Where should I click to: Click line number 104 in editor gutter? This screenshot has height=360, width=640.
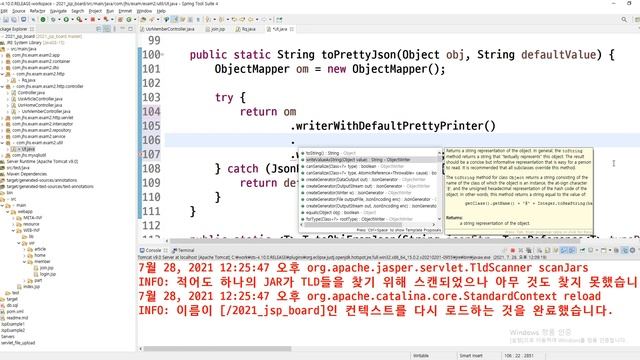point(151,111)
